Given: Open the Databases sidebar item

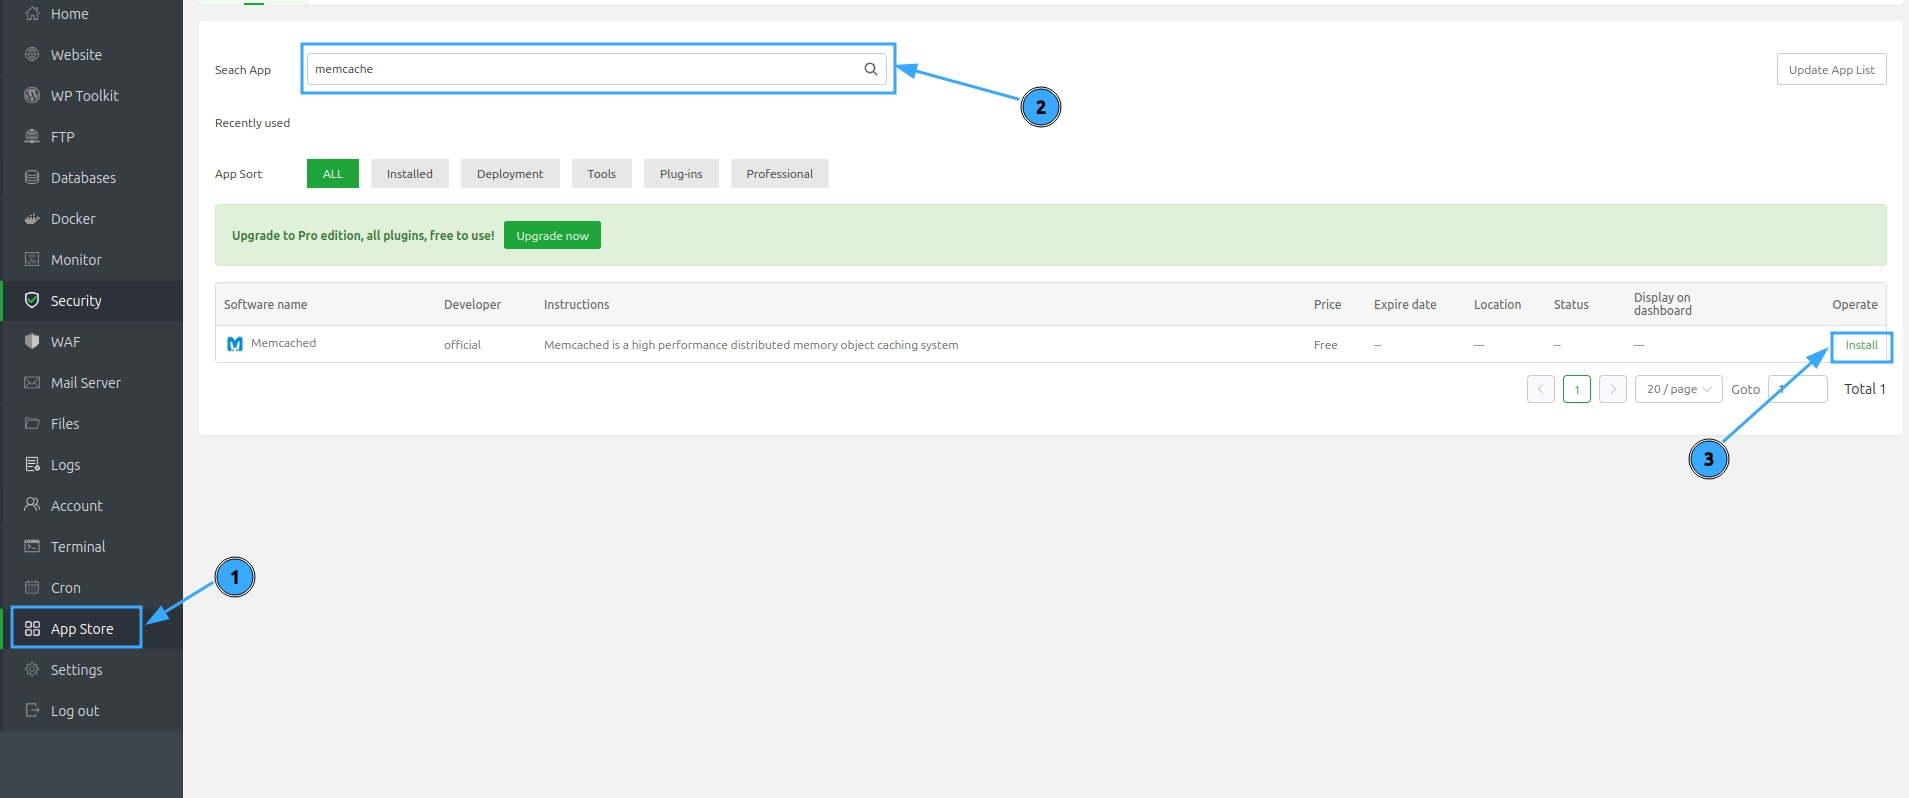Looking at the screenshot, I should coord(92,178).
